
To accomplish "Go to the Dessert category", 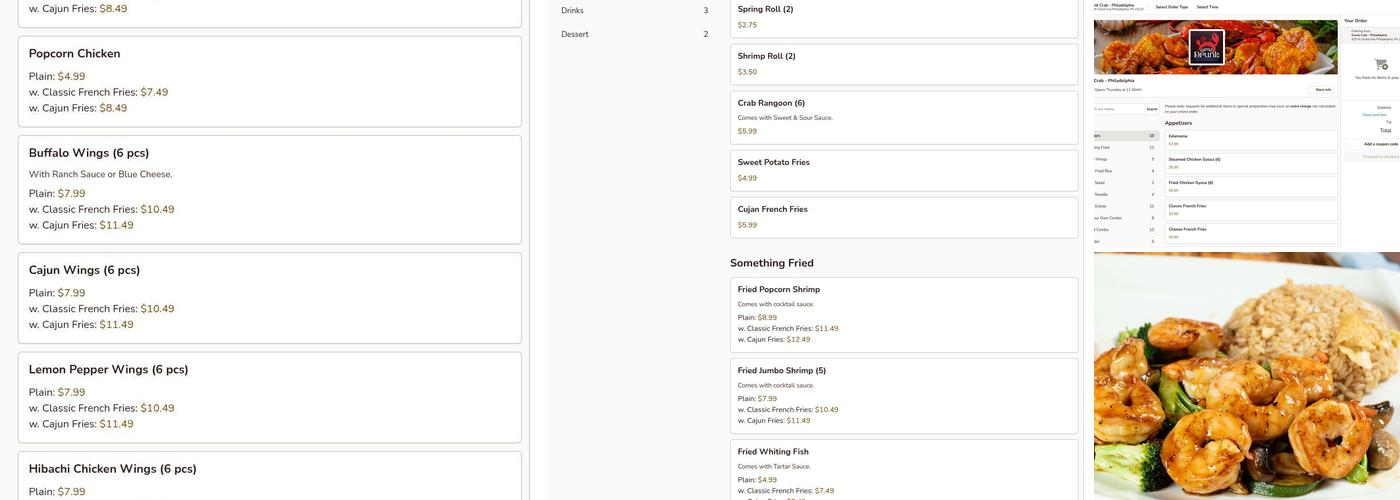I will click(634, 34).
